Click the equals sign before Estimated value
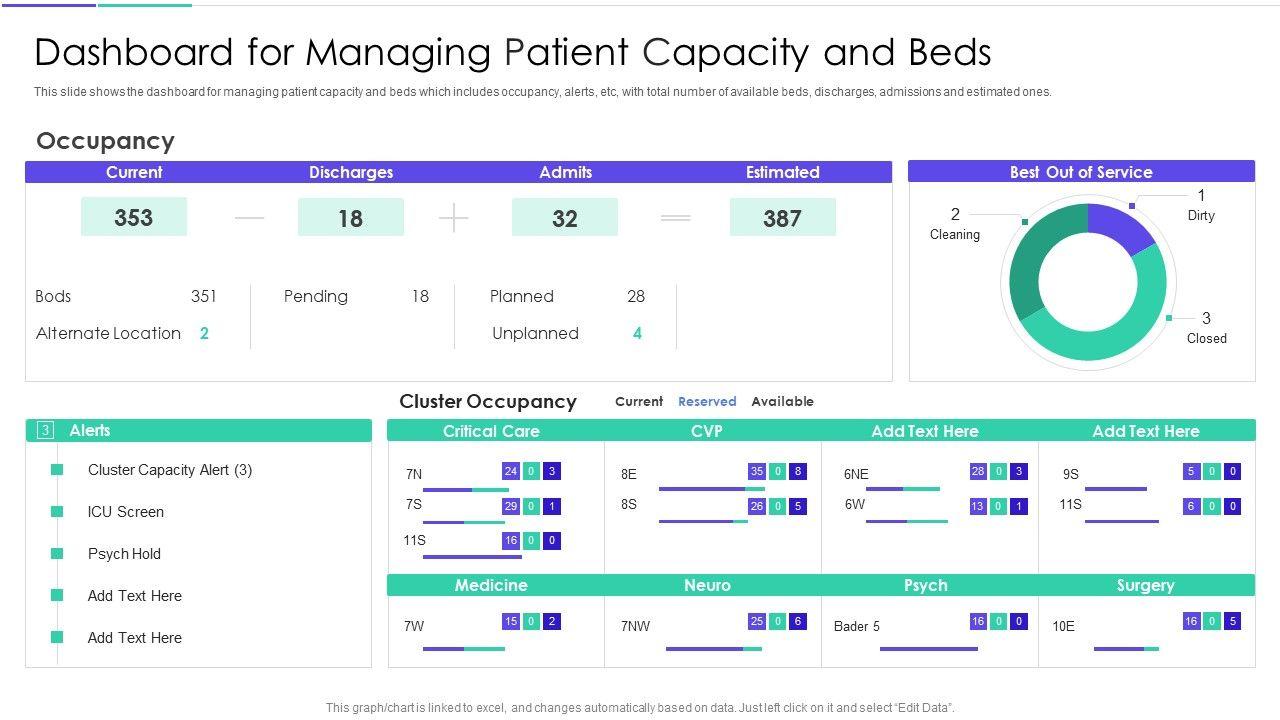The height and width of the screenshot is (720, 1280). (676, 218)
